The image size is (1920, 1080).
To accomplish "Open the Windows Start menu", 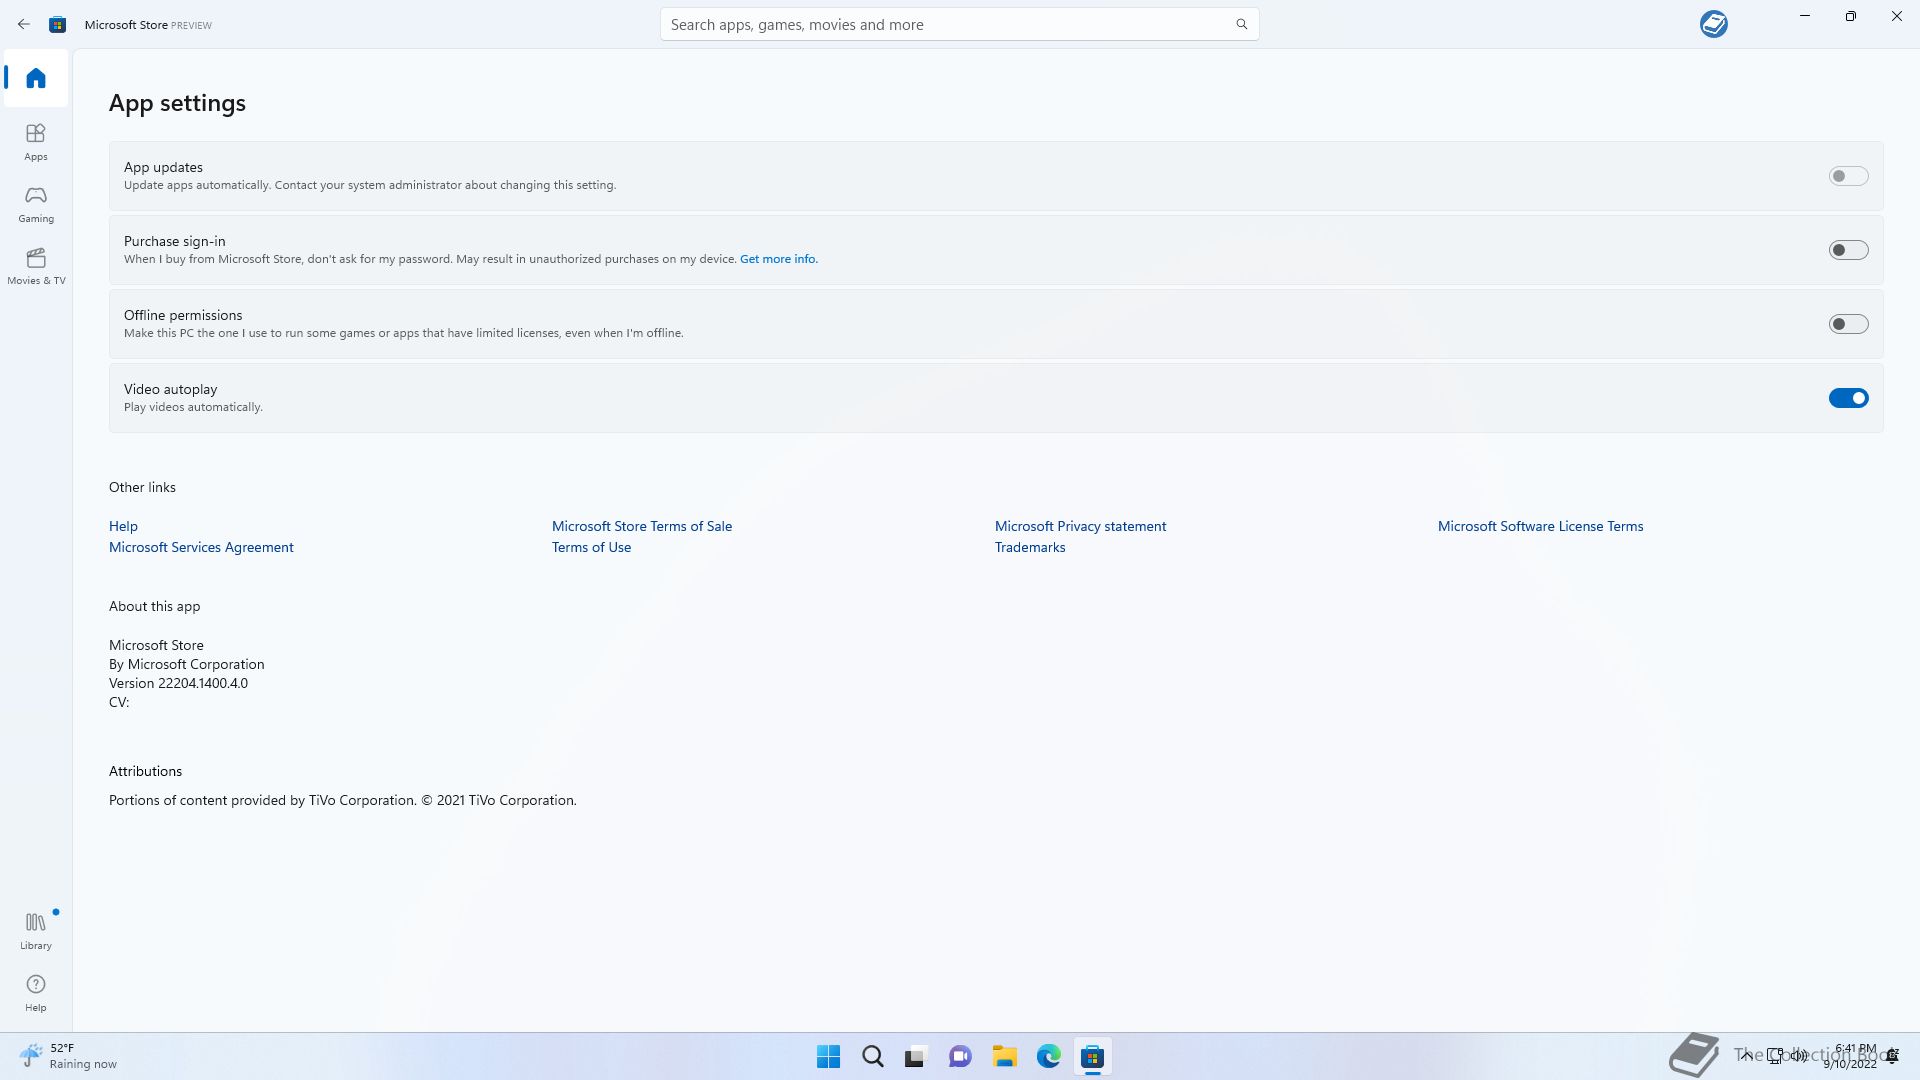I will point(828,1056).
